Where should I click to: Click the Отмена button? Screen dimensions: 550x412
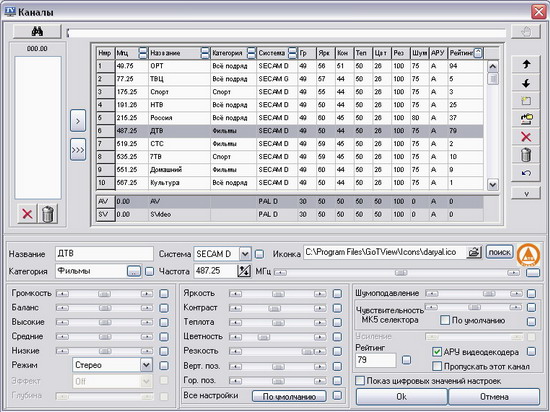[x=494, y=397]
